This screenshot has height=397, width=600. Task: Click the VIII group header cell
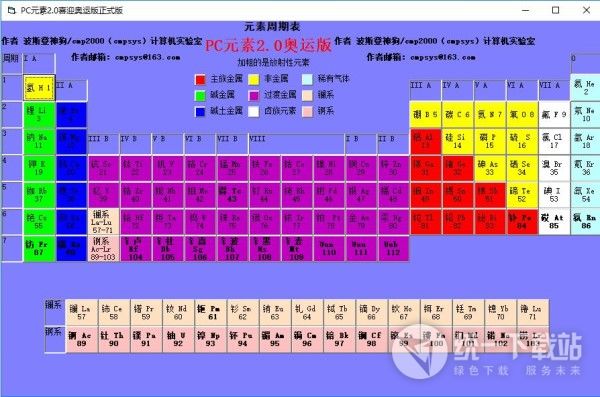pos(296,144)
